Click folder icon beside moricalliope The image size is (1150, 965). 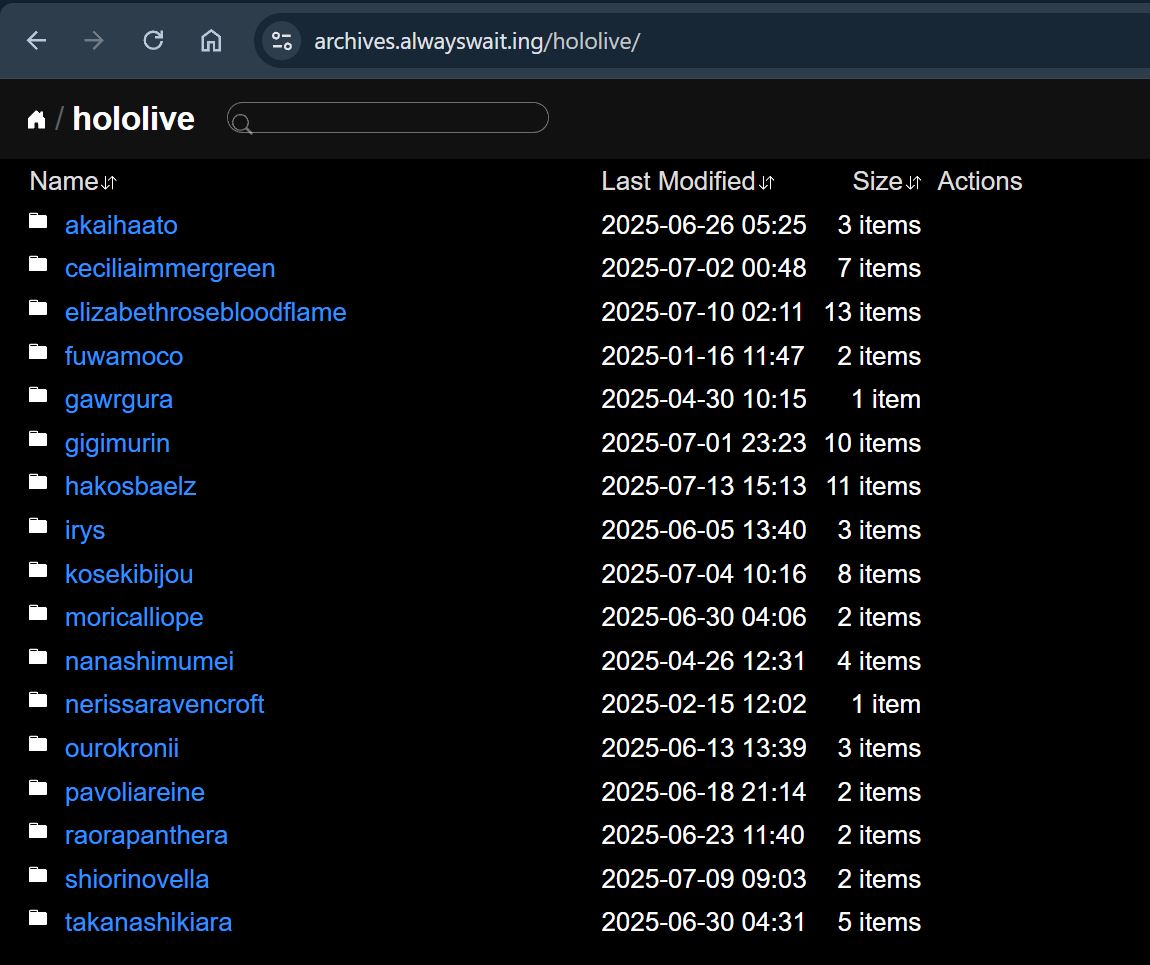(x=38, y=613)
